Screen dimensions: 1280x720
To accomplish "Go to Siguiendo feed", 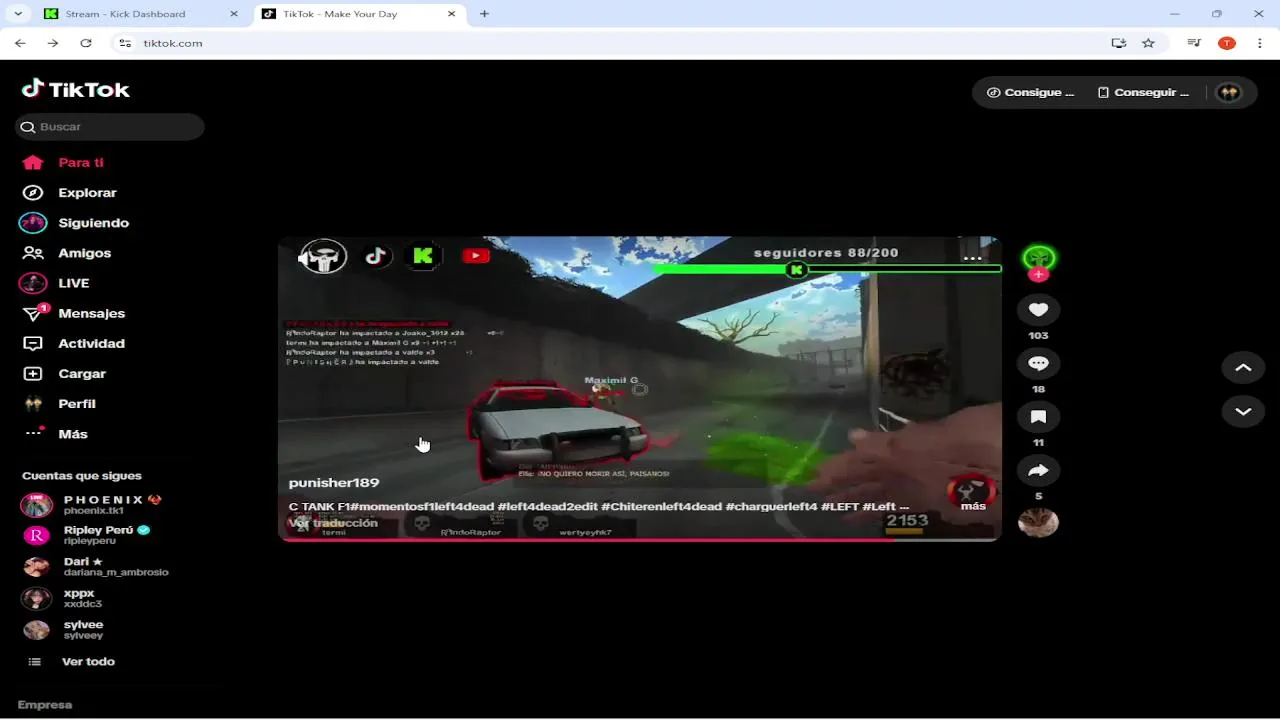I will pos(76,223).
